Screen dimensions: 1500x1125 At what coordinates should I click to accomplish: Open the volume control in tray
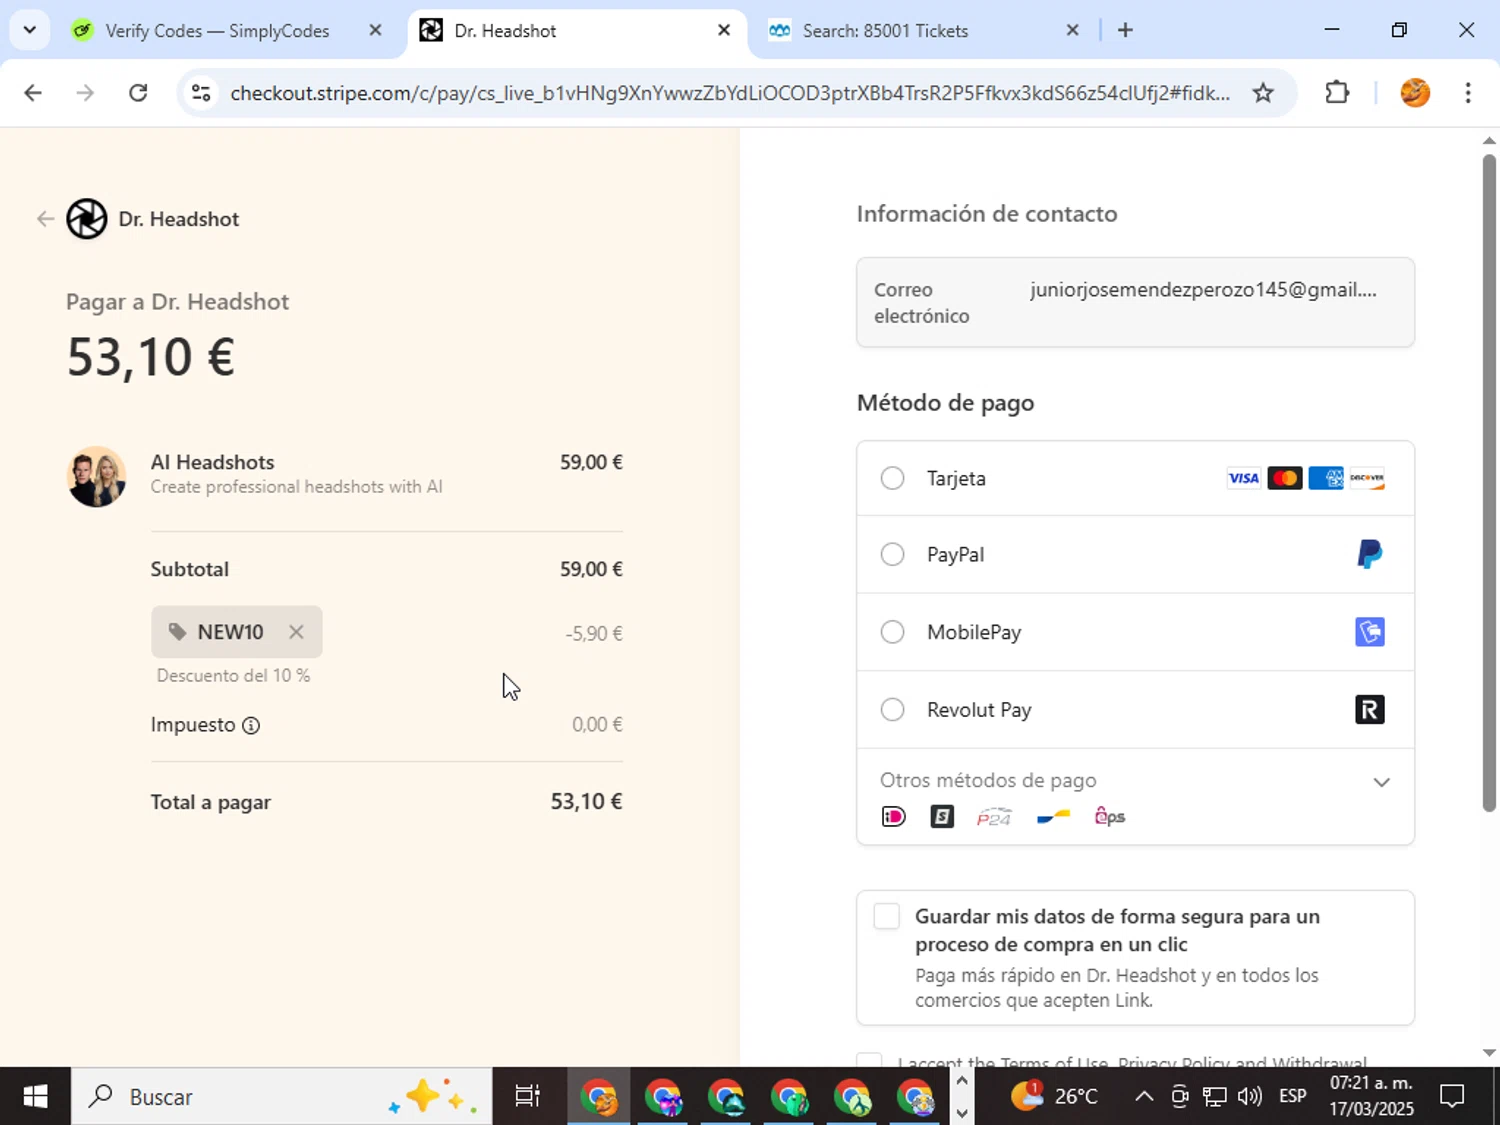coord(1249,1097)
